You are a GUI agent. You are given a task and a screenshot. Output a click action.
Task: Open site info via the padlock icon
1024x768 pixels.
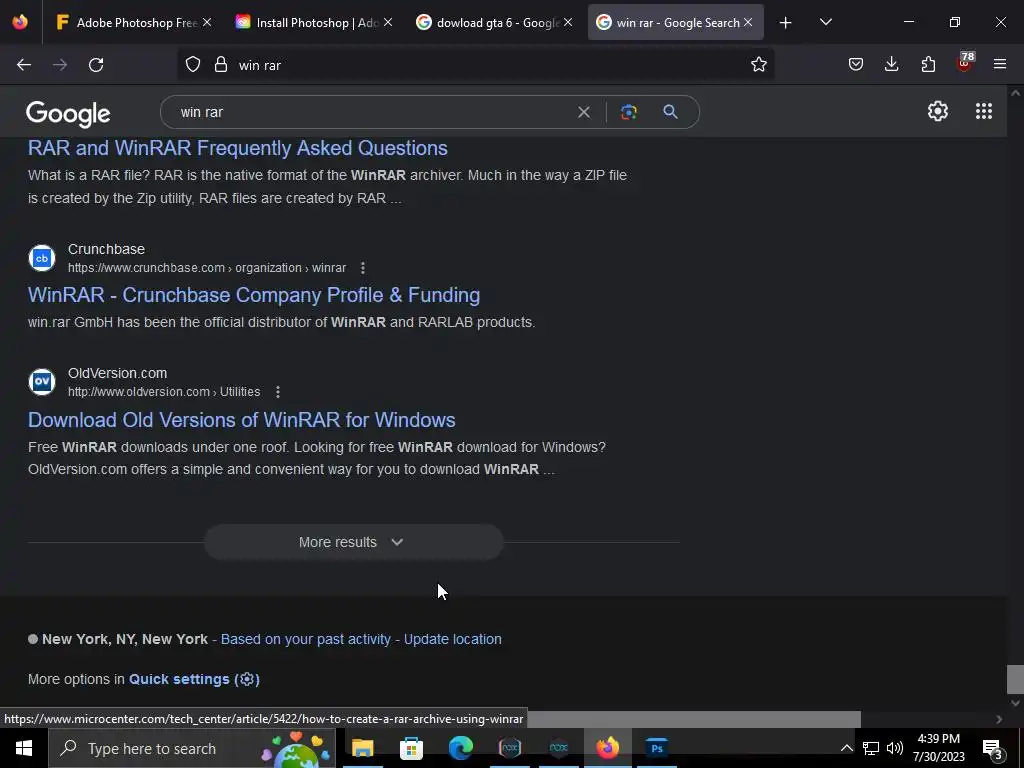(221, 65)
